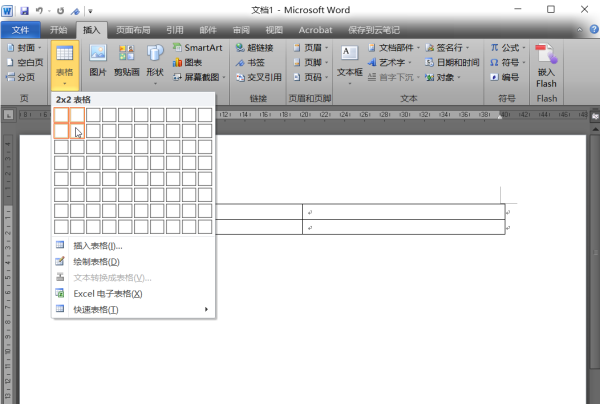Open the 文件 (File) tab
The height and width of the screenshot is (404, 600).
(20, 30)
